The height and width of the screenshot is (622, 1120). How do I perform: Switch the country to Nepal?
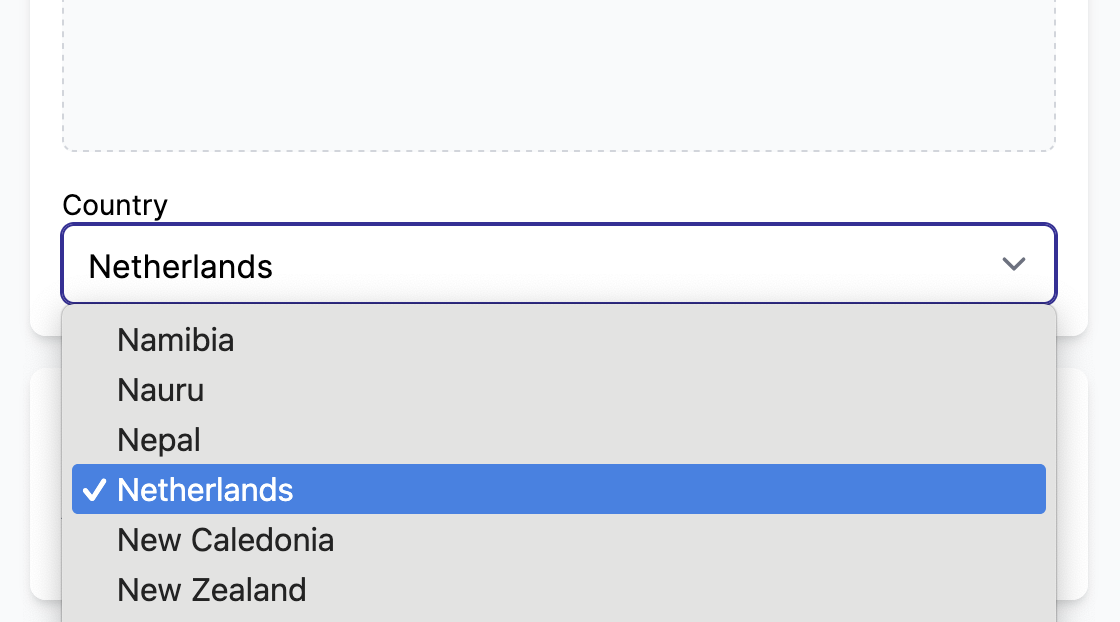159,440
